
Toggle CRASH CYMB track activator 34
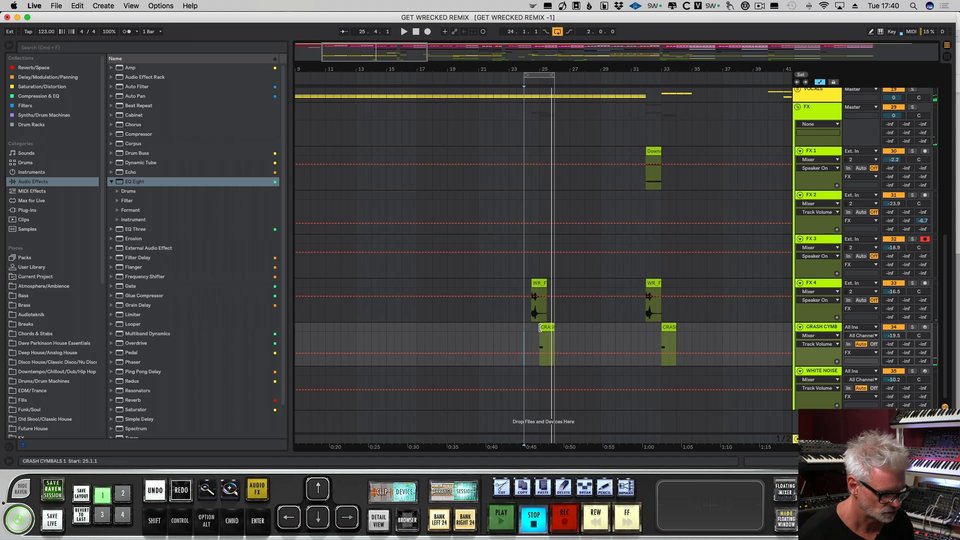coord(894,327)
